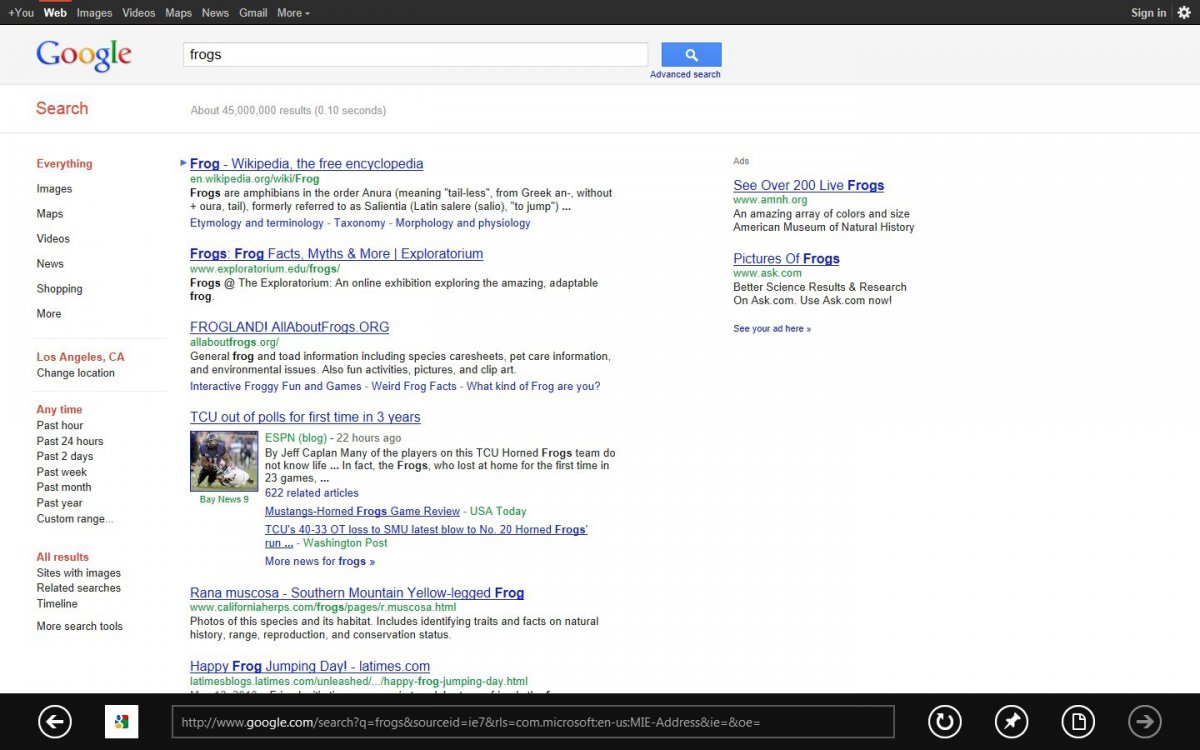Filter to Past week results
The width and height of the screenshot is (1200, 750).
62,472
